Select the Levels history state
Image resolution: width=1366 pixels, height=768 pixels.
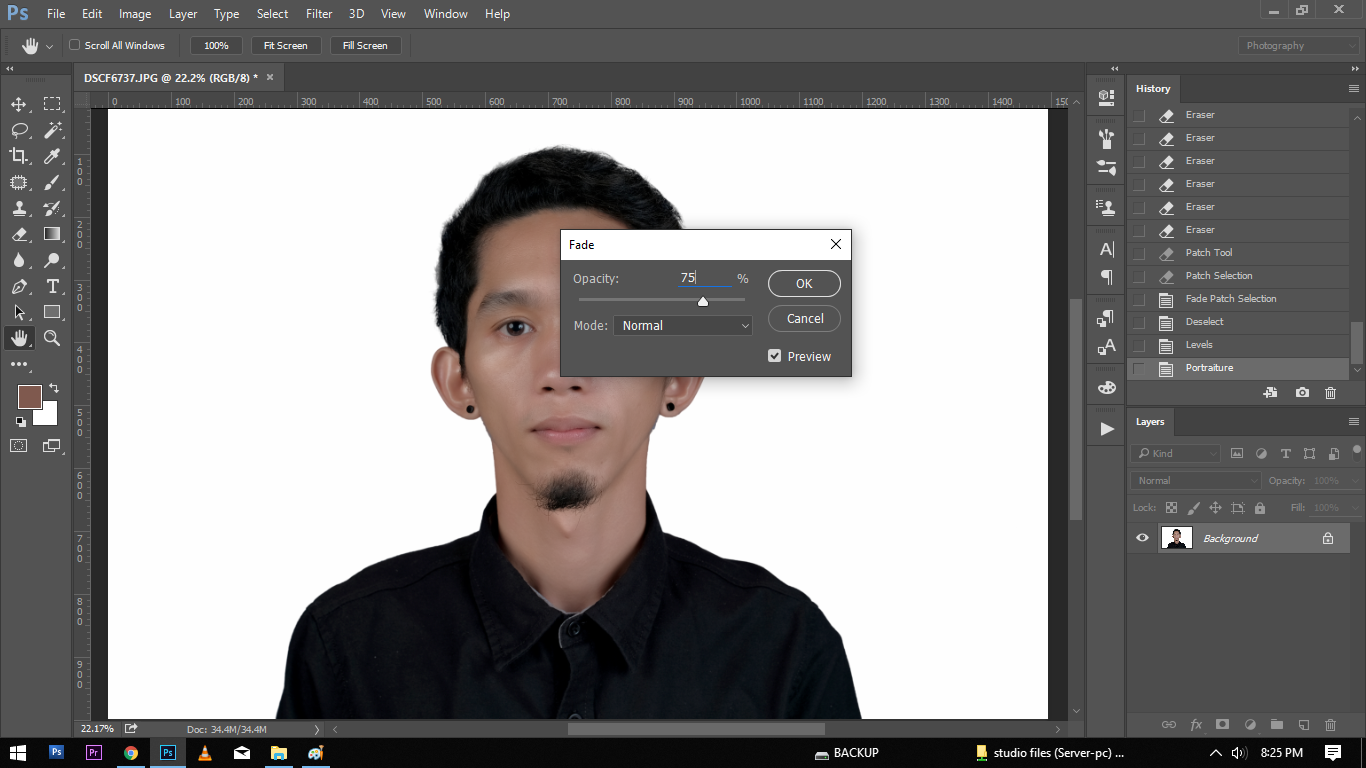pyautogui.click(x=1199, y=345)
